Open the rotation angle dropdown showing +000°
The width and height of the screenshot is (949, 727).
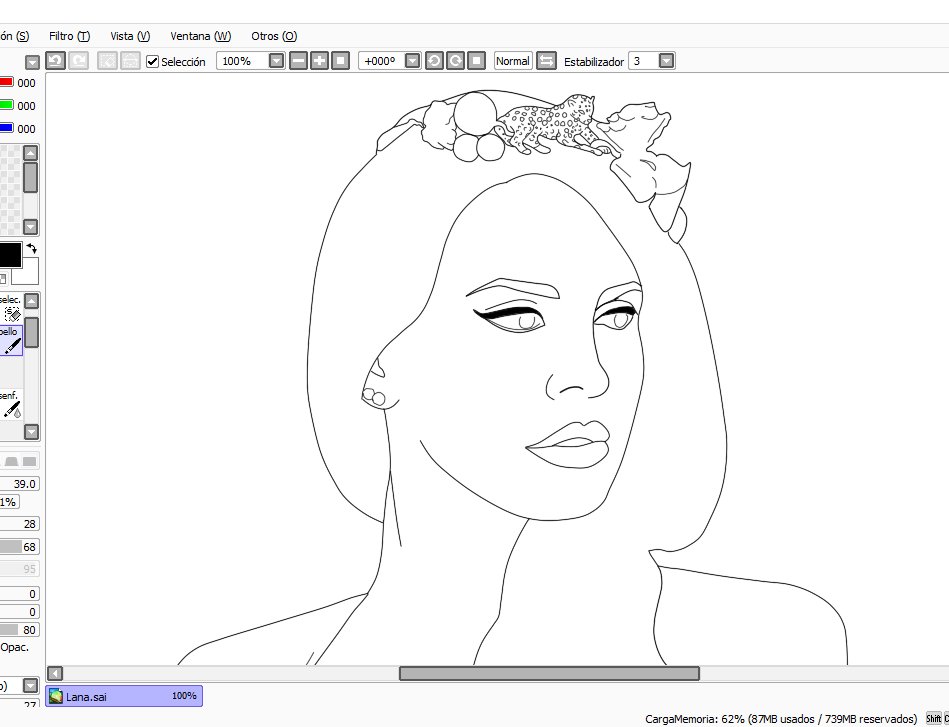(412, 61)
